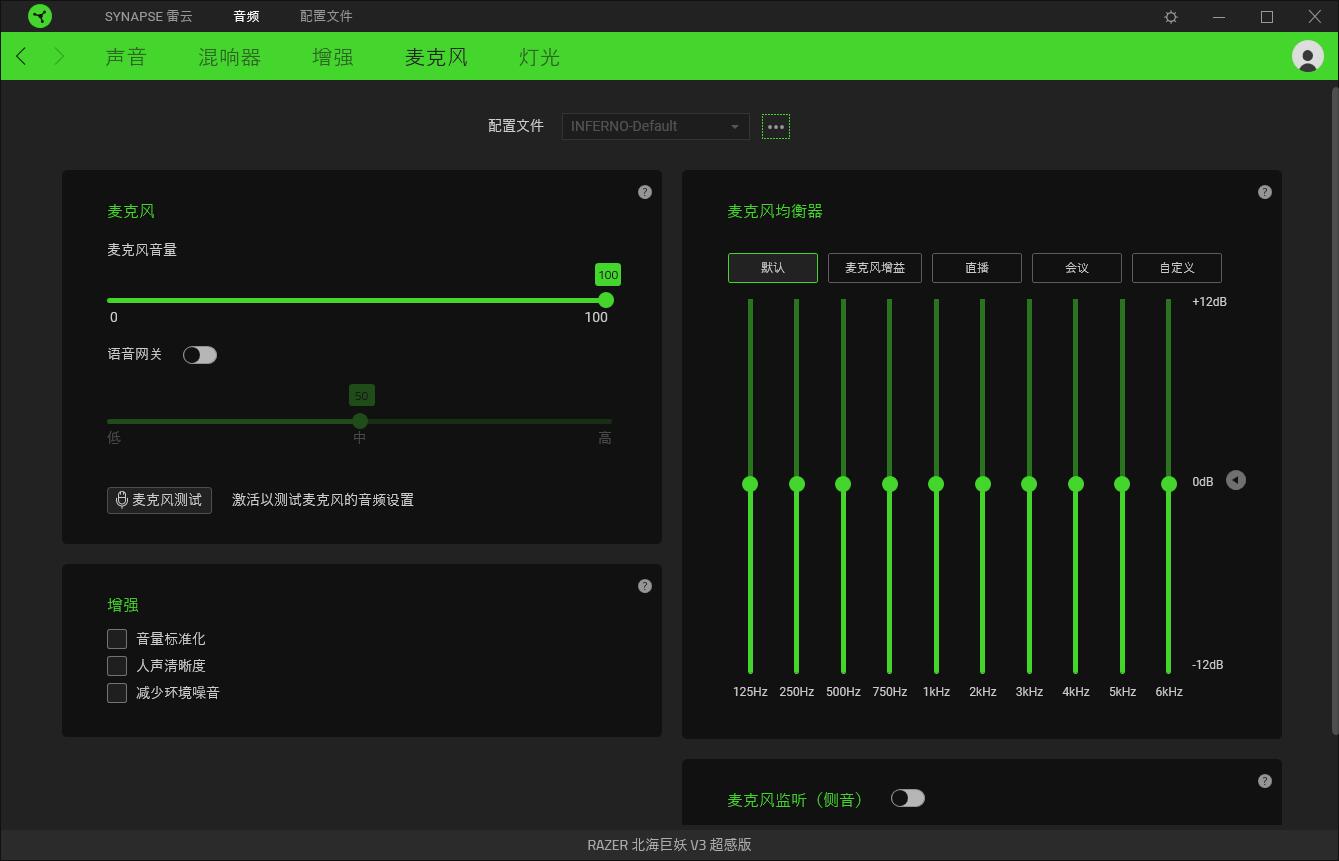Open profile options three-dot button

pyautogui.click(x=776, y=127)
